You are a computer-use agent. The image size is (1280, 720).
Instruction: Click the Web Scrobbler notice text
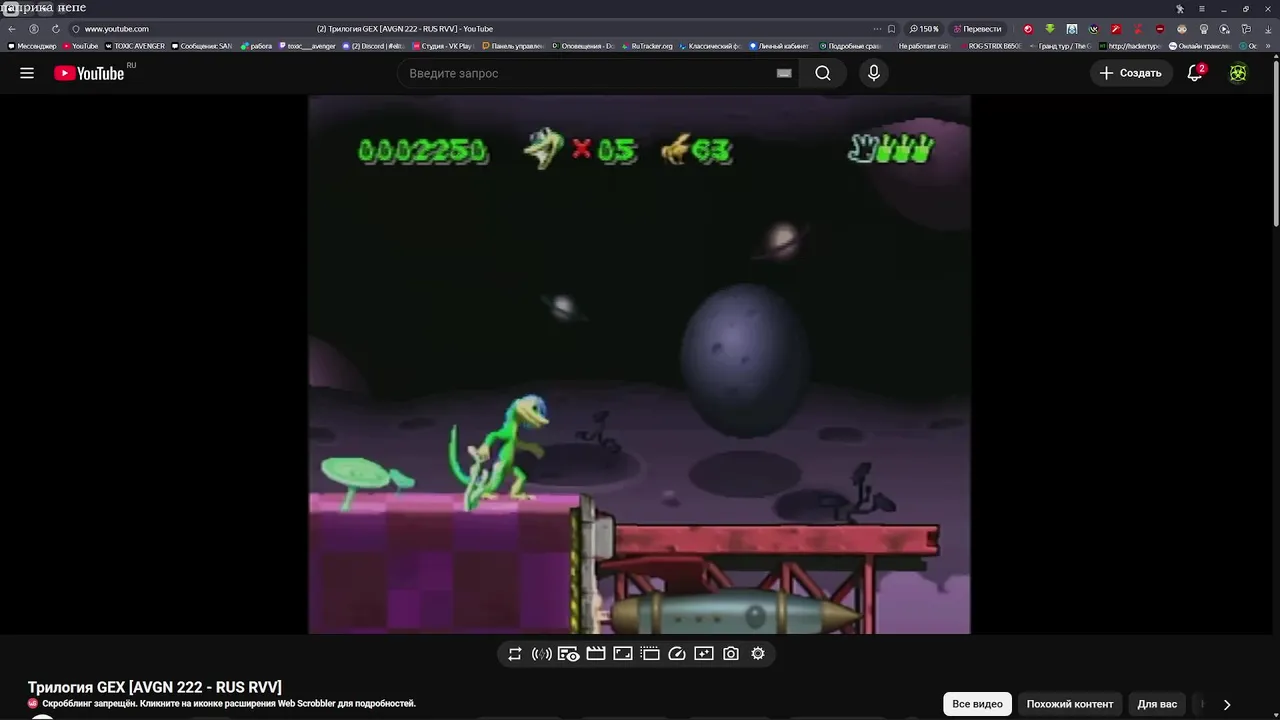pyautogui.click(x=229, y=704)
